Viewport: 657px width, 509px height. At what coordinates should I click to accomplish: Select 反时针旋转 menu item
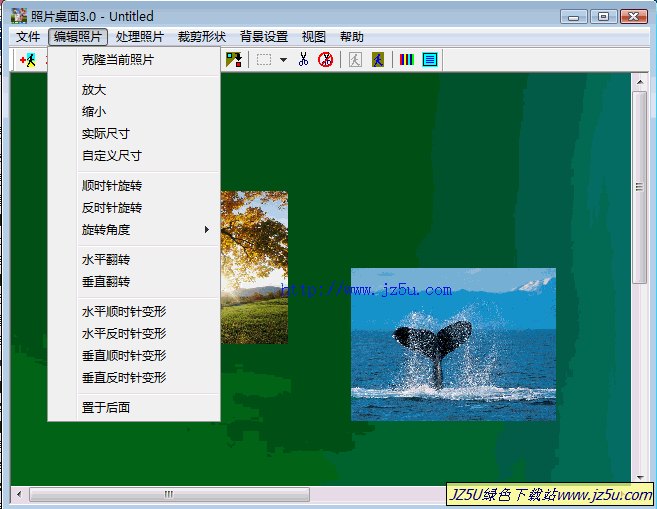[134, 207]
